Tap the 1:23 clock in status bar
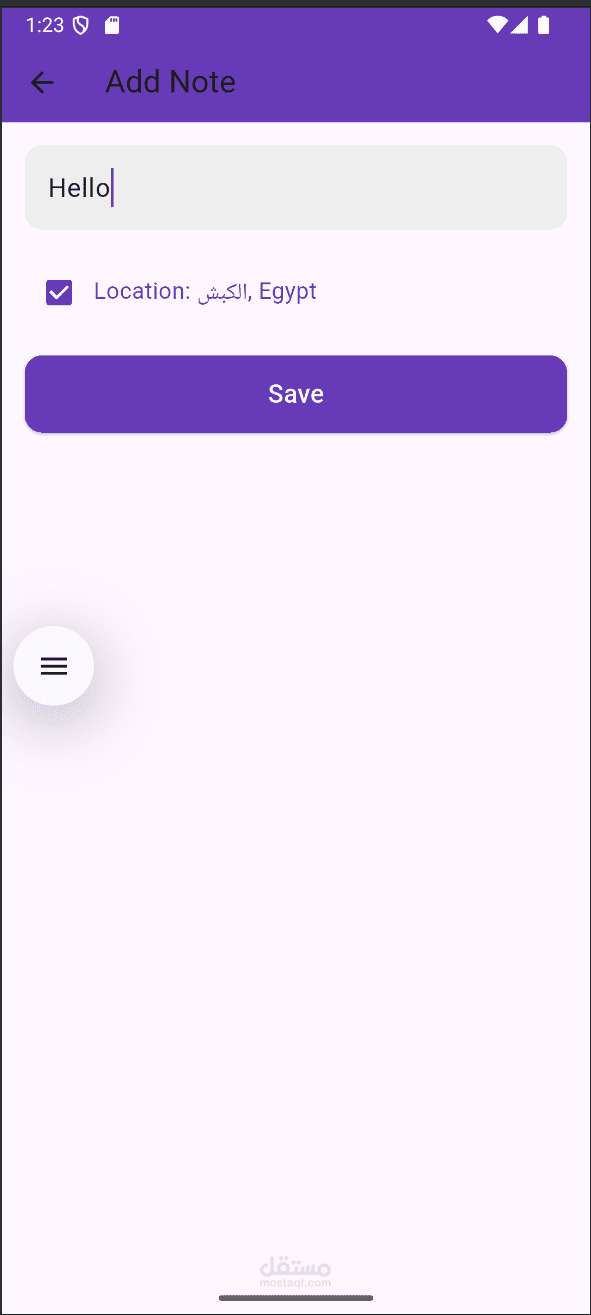The image size is (591, 1315). 45,26
